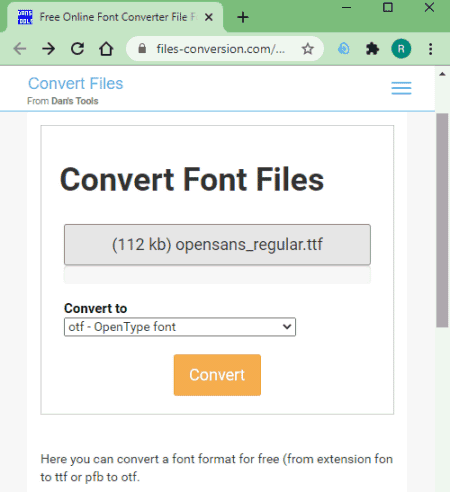Open the browser home page
The image size is (450, 492).
pyautogui.click(x=106, y=49)
